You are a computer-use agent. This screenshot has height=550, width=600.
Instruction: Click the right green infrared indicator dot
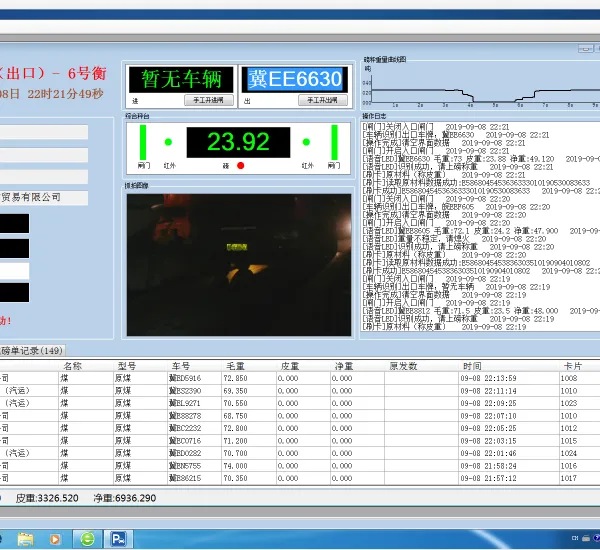(306, 142)
